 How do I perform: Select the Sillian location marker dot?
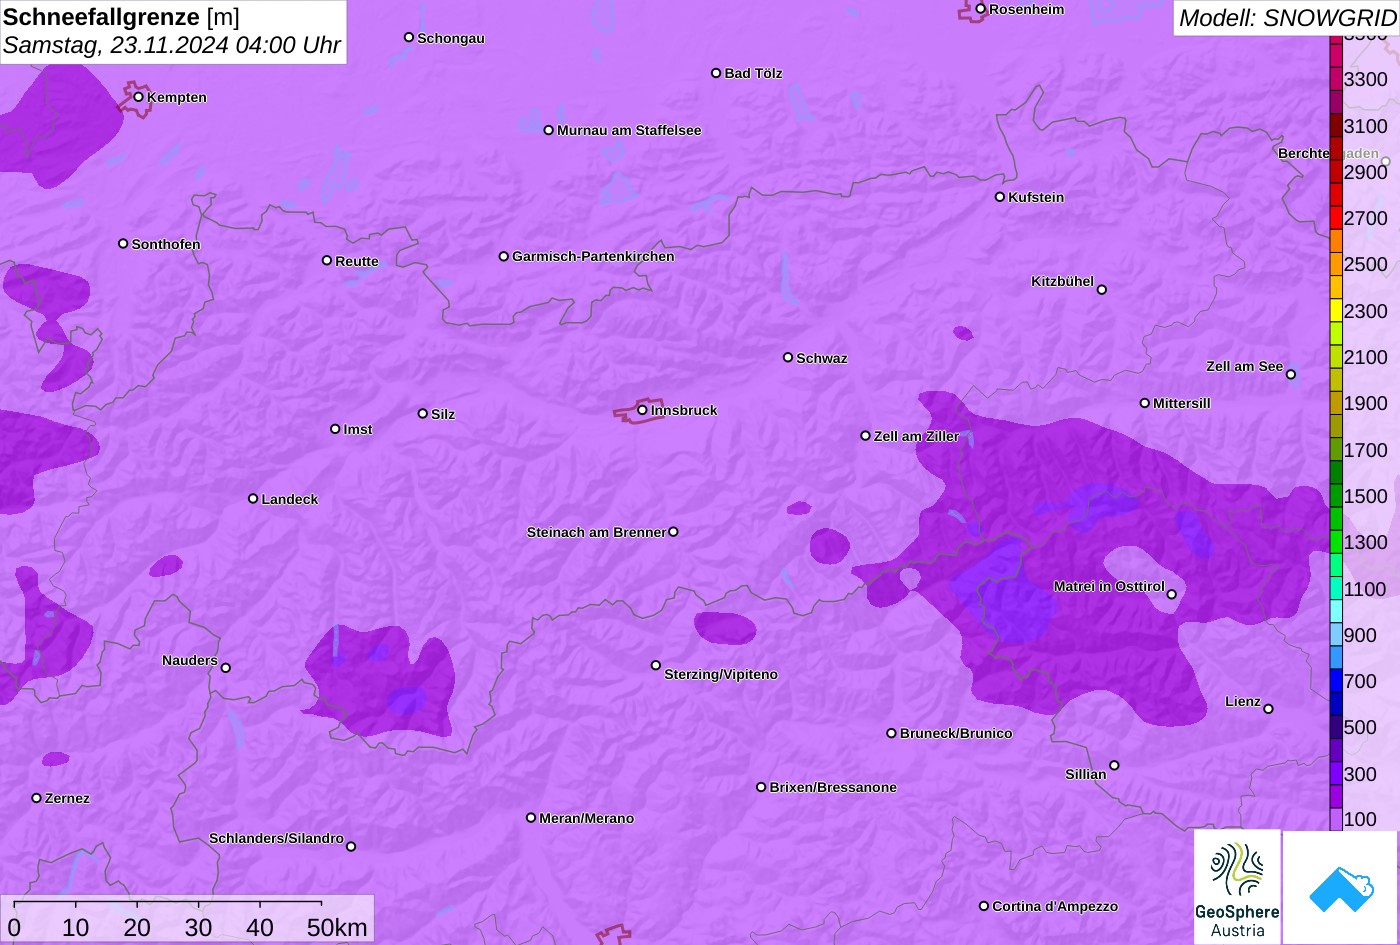[x=1114, y=766]
